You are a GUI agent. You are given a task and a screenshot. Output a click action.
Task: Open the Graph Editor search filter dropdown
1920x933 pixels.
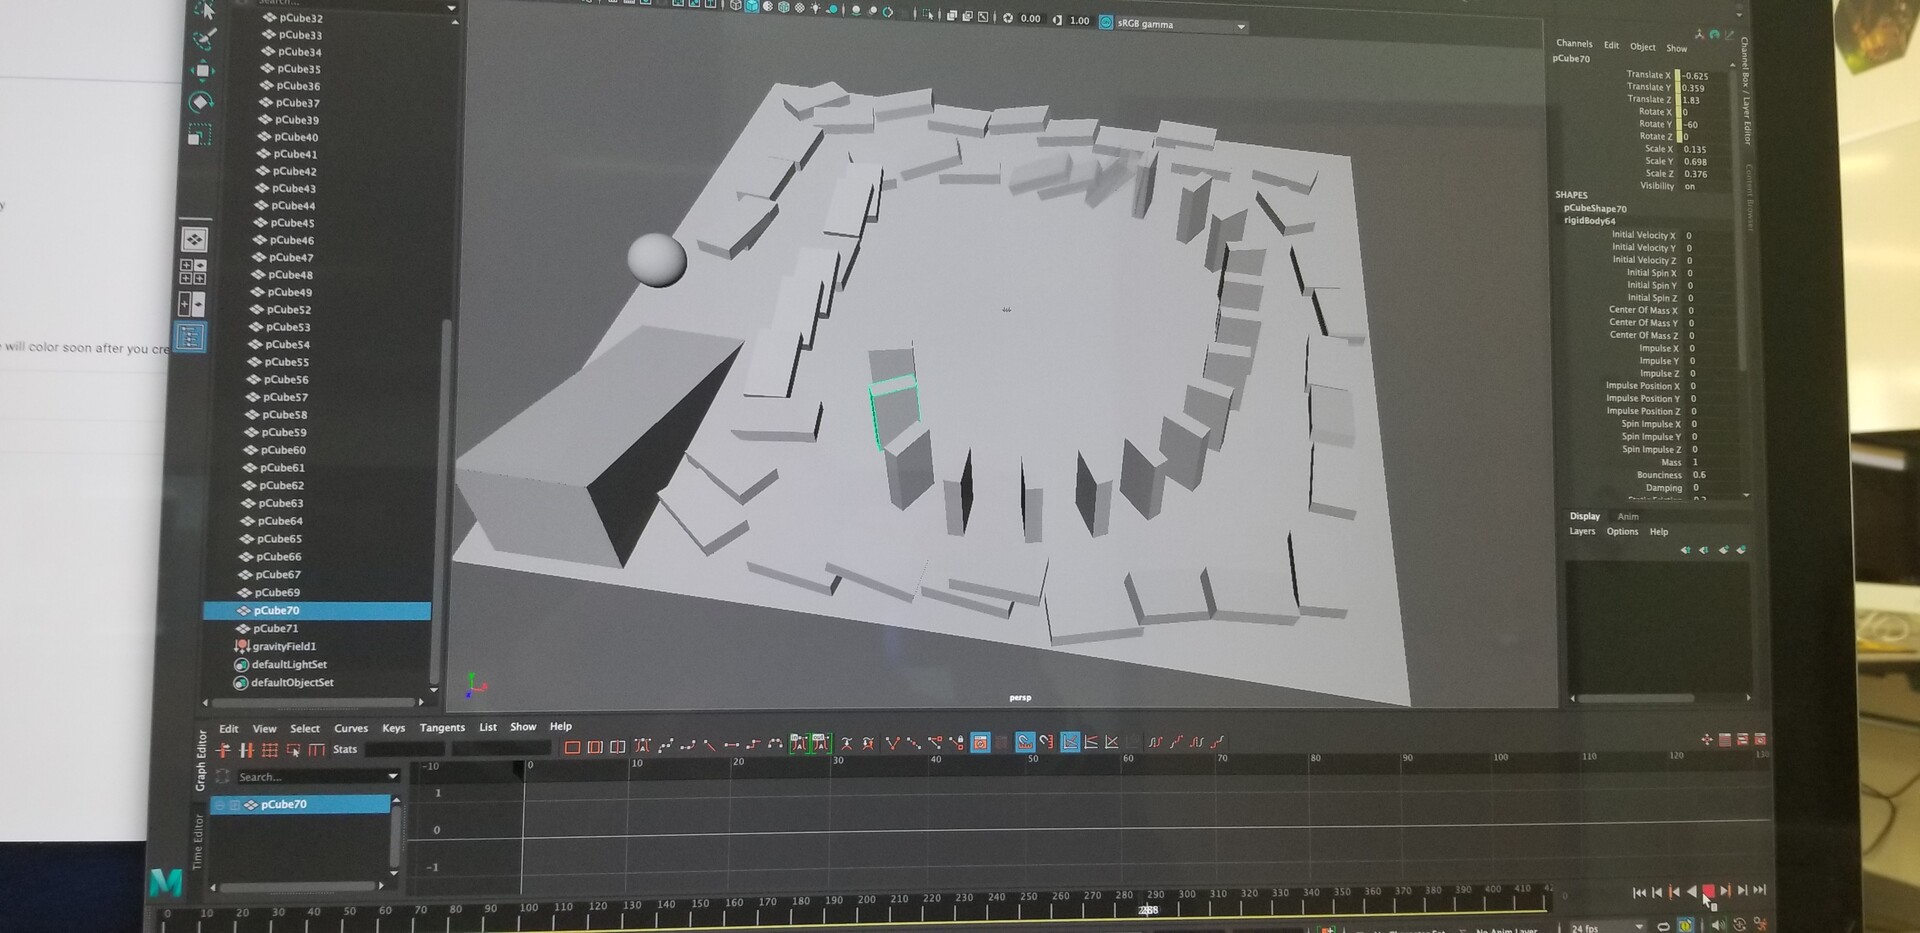pyautogui.click(x=394, y=776)
